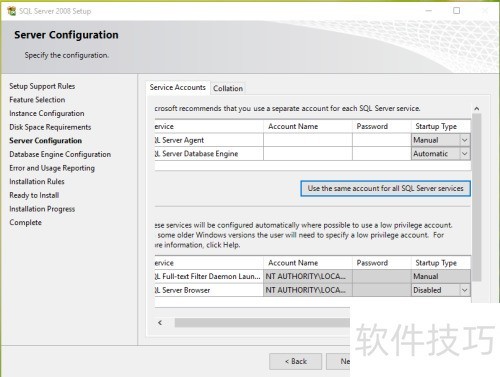Click the vertical scrollbar thumb
500x377 pixels.
[x=477, y=197]
